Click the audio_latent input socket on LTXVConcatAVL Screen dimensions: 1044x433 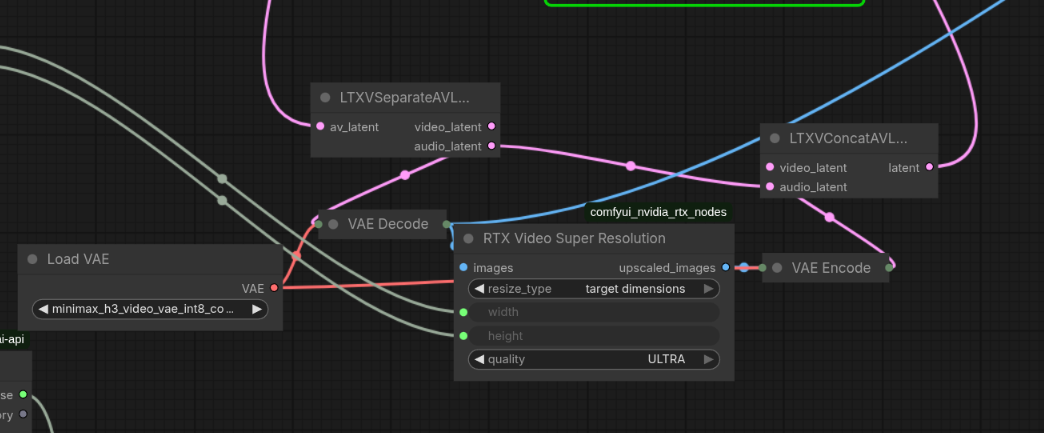tap(770, 187)
